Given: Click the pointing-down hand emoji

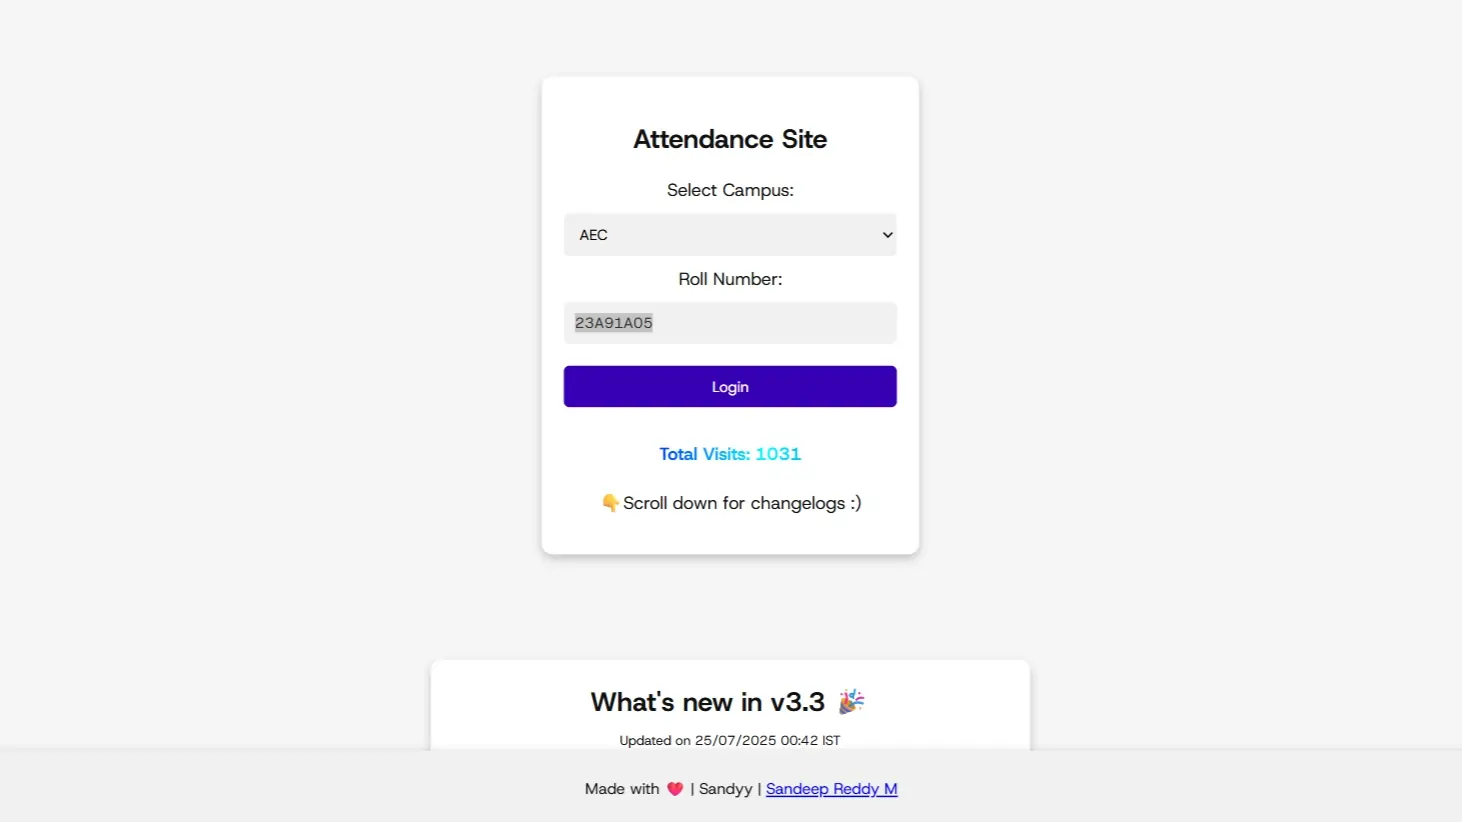Looking at the screenshot, I should (610, 503).
